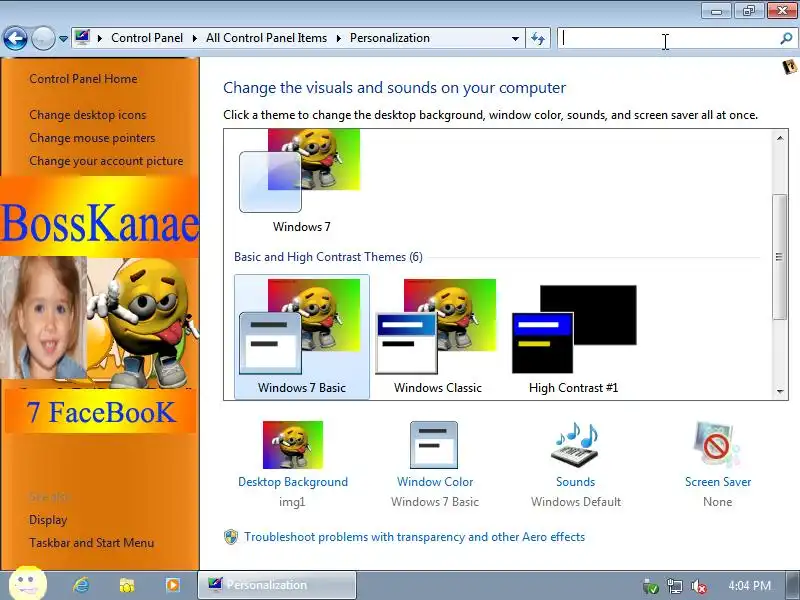Click the Show desktop strip at taskbar end
Viewport: 800px width, 600px height.
[794, 585]
